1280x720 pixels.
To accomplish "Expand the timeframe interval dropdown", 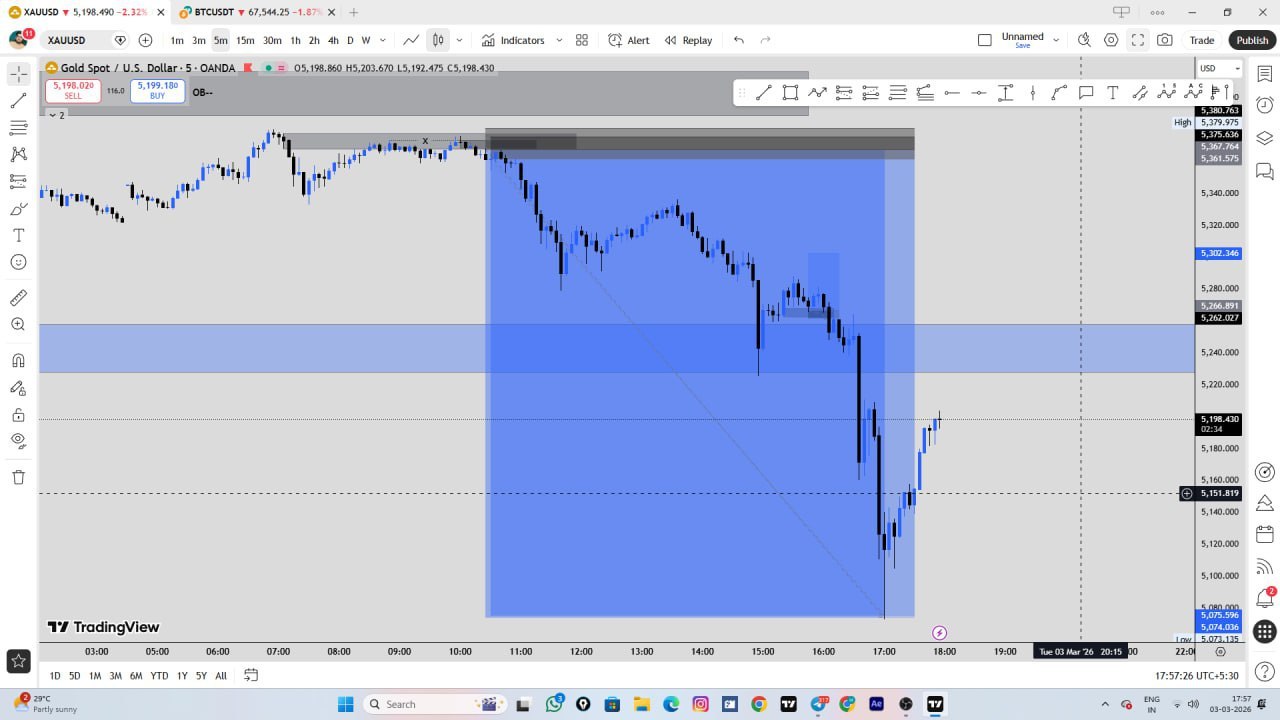I will (x=385, y=40).
